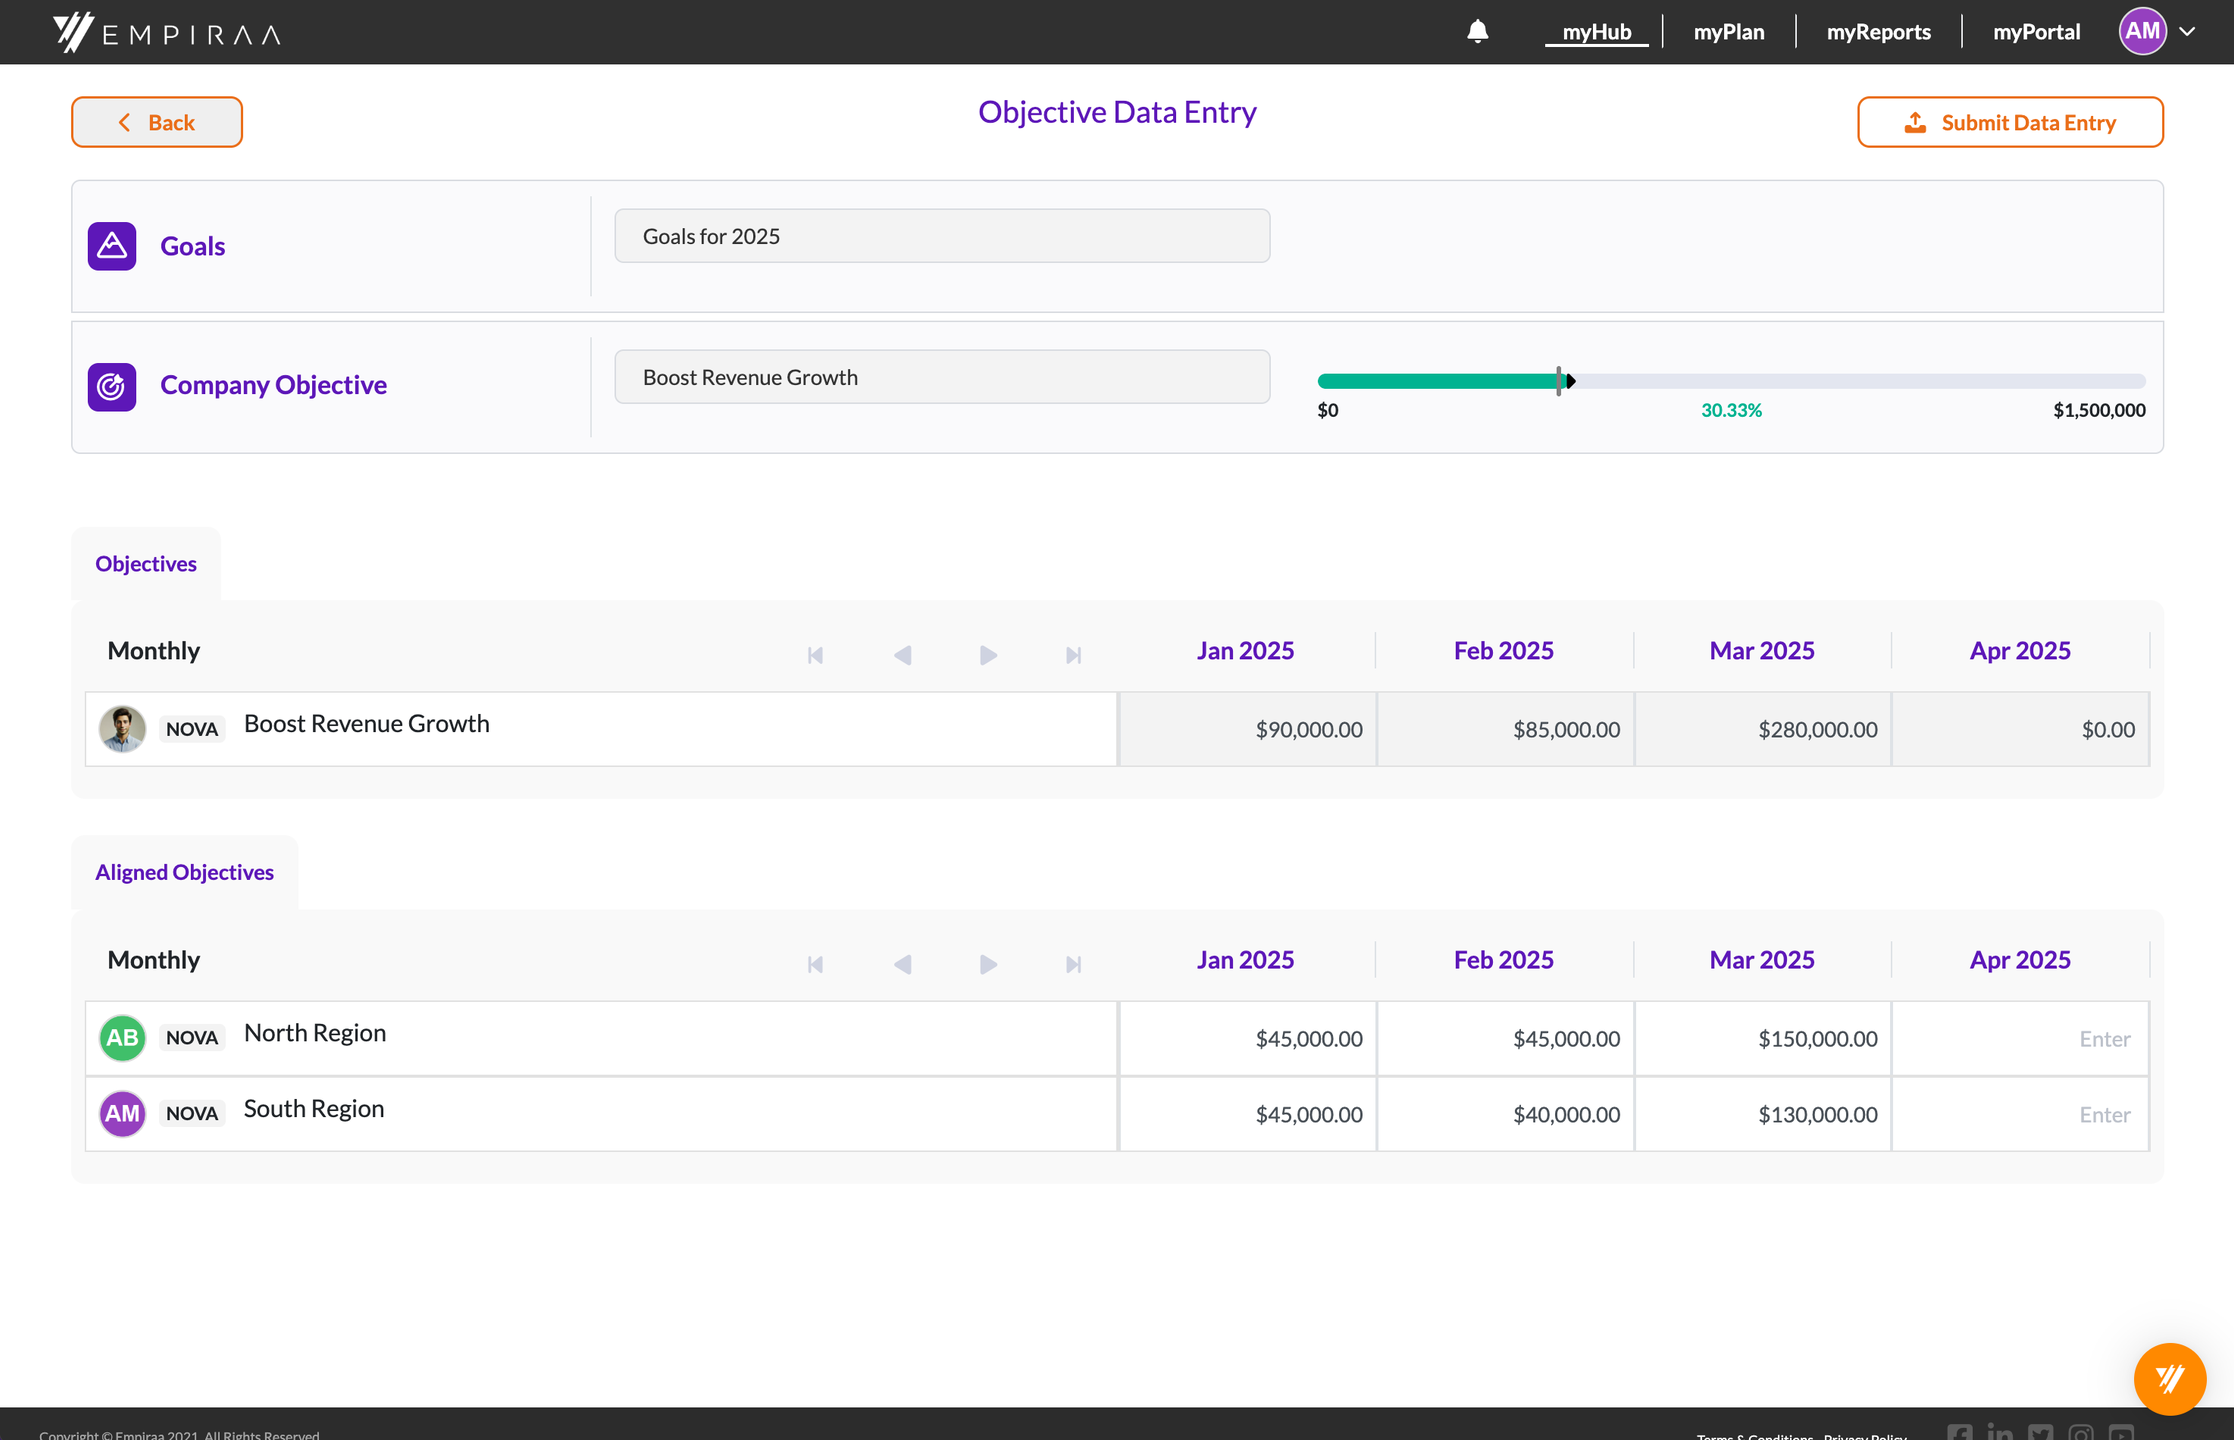Jump to last month in Aligned Objectives
This screenshot has height=1440, width=2234.
(1073, 964)
